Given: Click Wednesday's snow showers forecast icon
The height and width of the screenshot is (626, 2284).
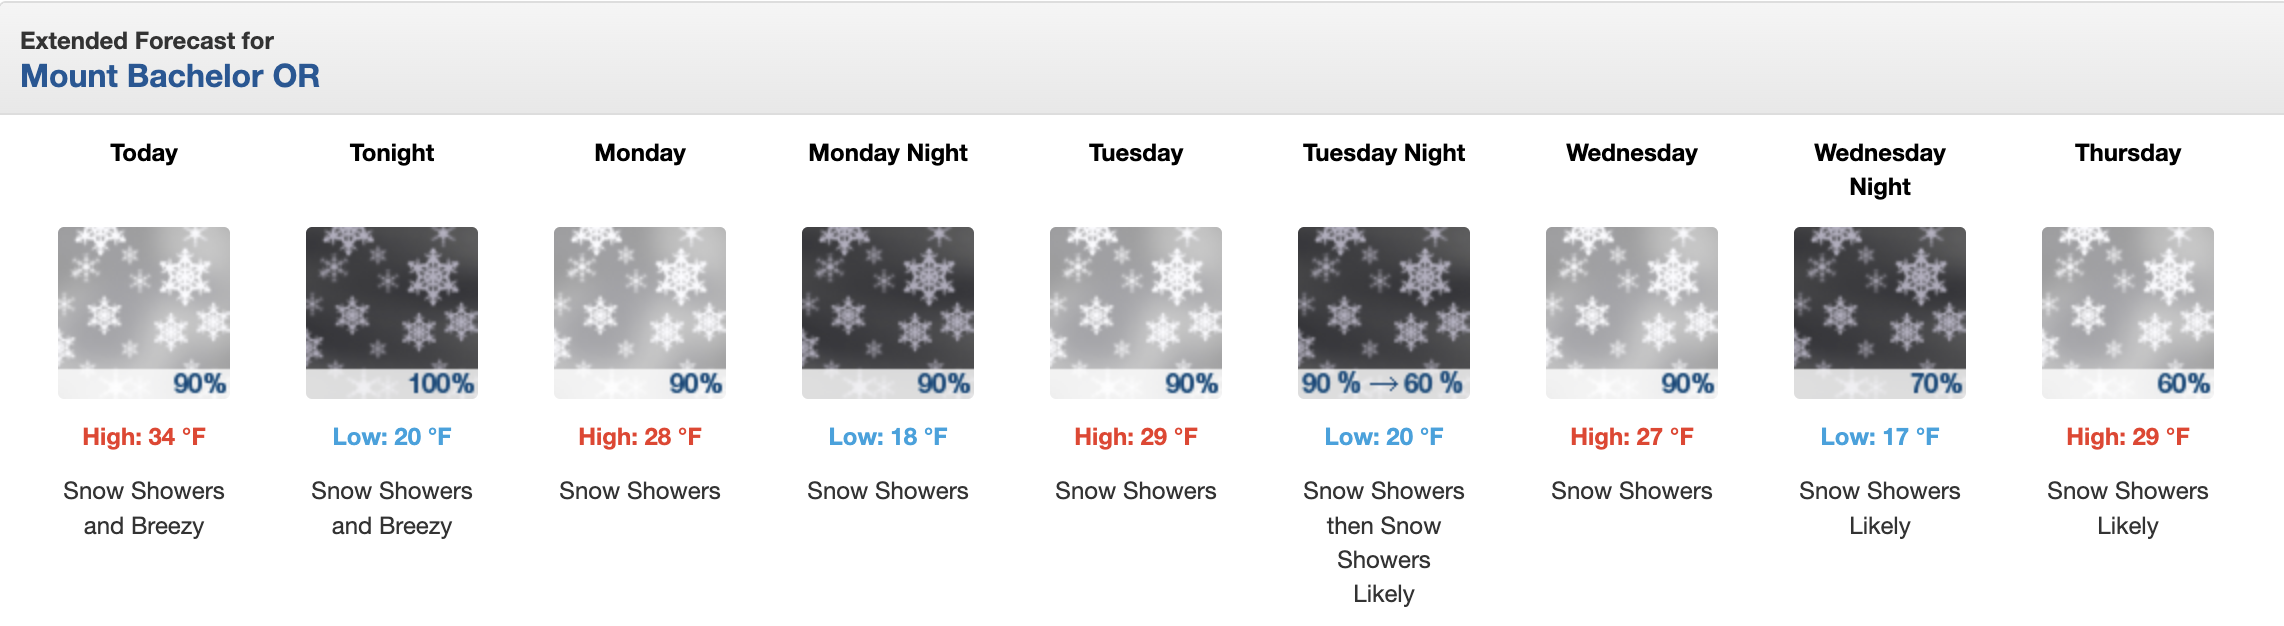Looking at the screenshot, I should click(1632, 313).
